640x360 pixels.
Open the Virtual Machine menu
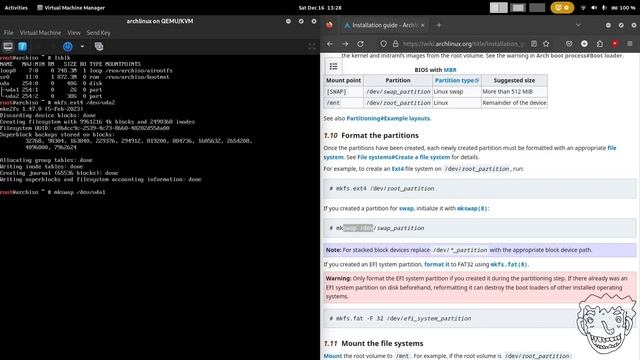pos(40,33)
